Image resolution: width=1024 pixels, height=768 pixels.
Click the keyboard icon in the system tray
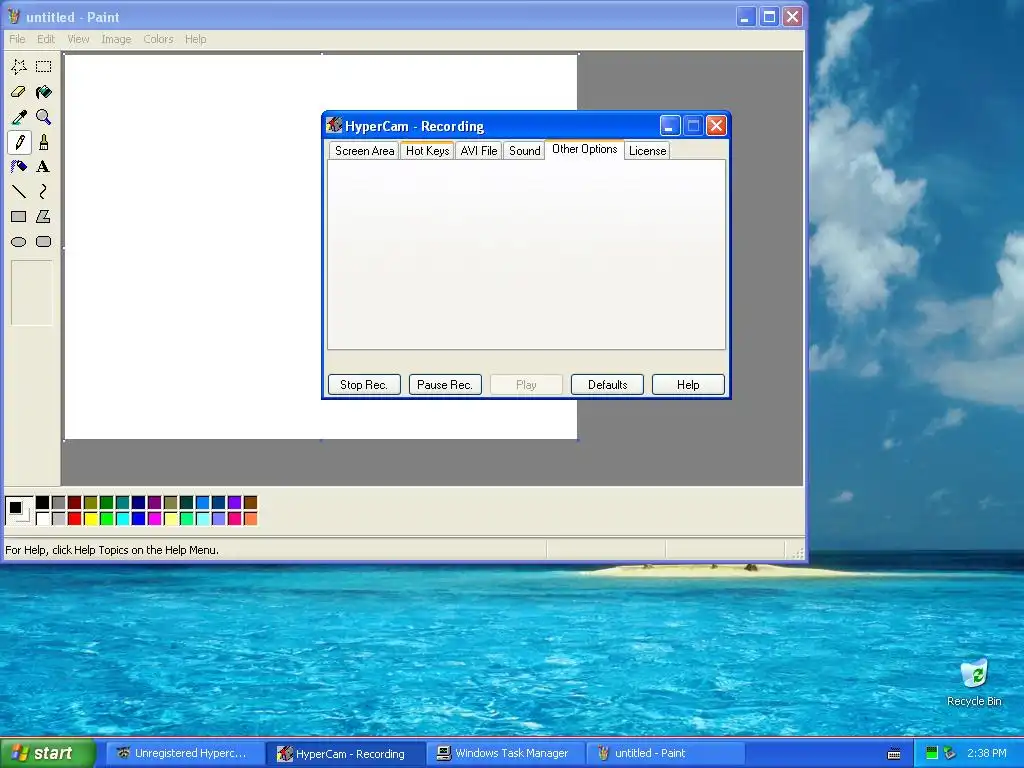(894, 754)
